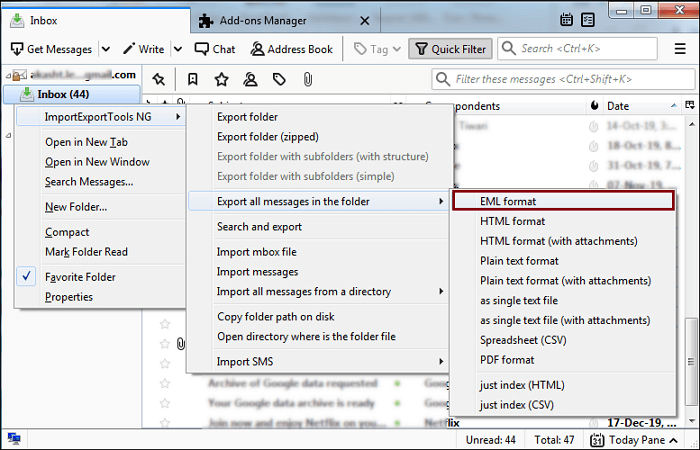Open the Calendar tab icon
This screenshot has width=700, height=450.
click(x=566, y=20)
